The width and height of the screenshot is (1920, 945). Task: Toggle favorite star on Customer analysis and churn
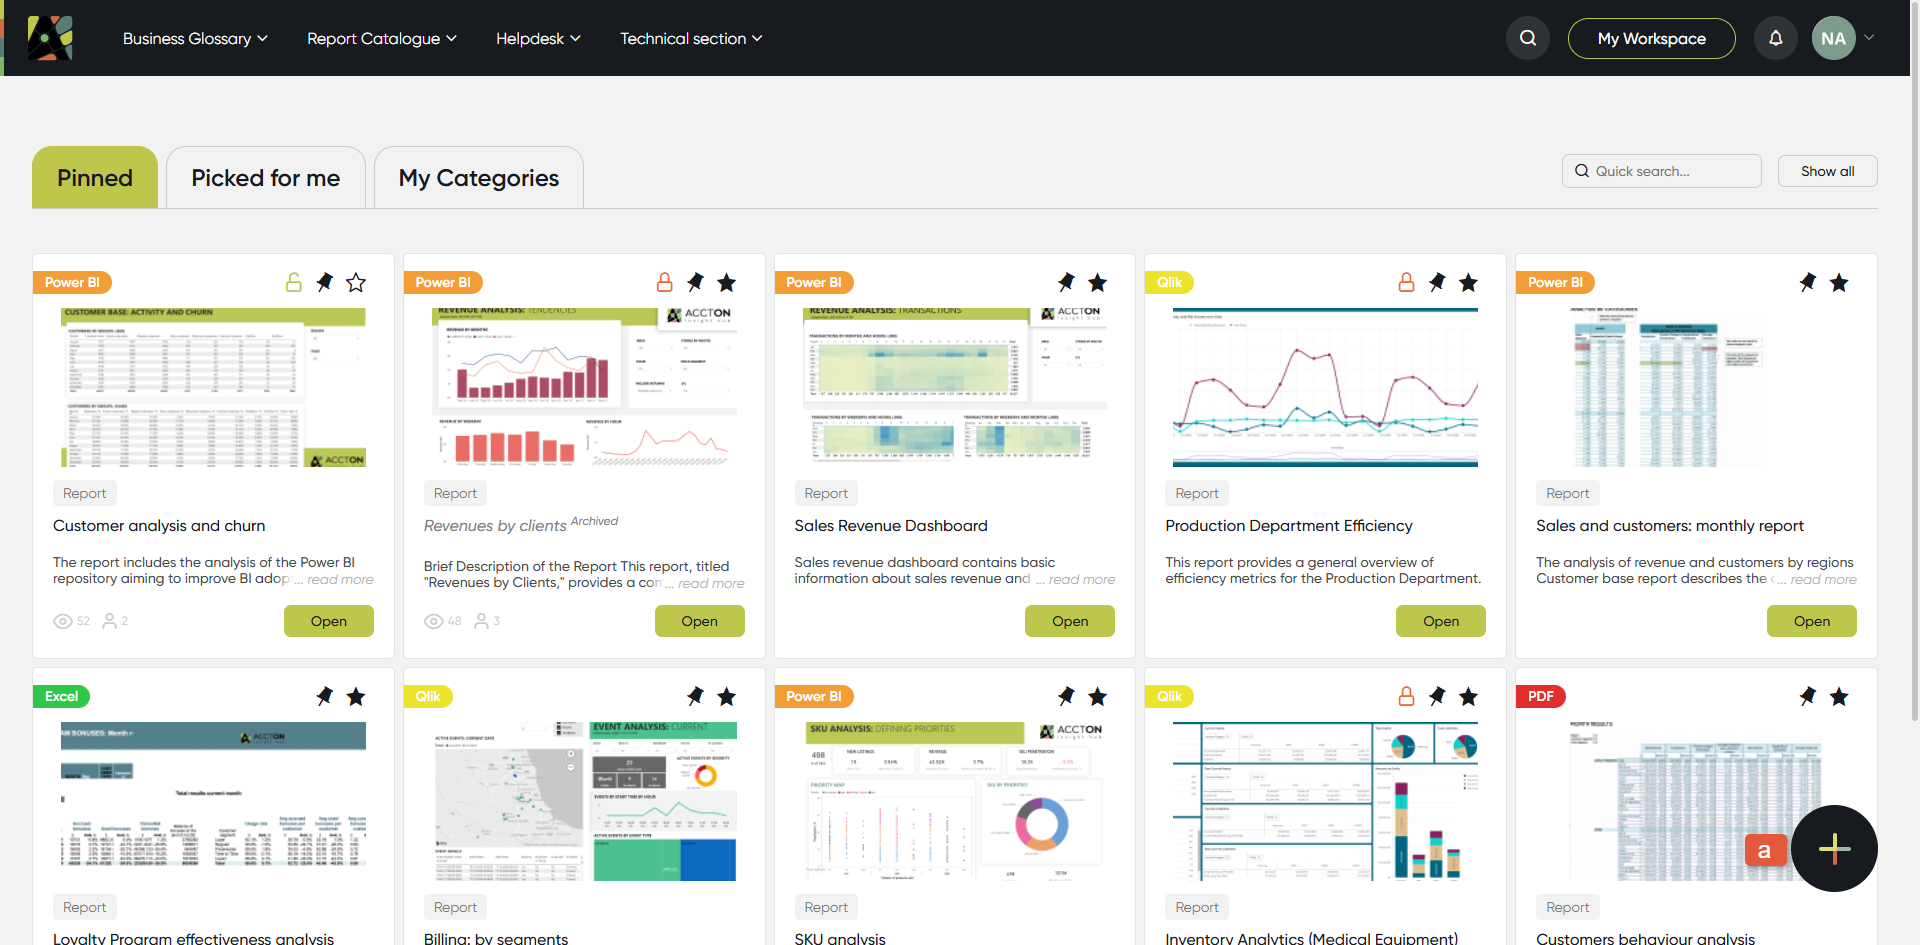[x=356, y=283]
